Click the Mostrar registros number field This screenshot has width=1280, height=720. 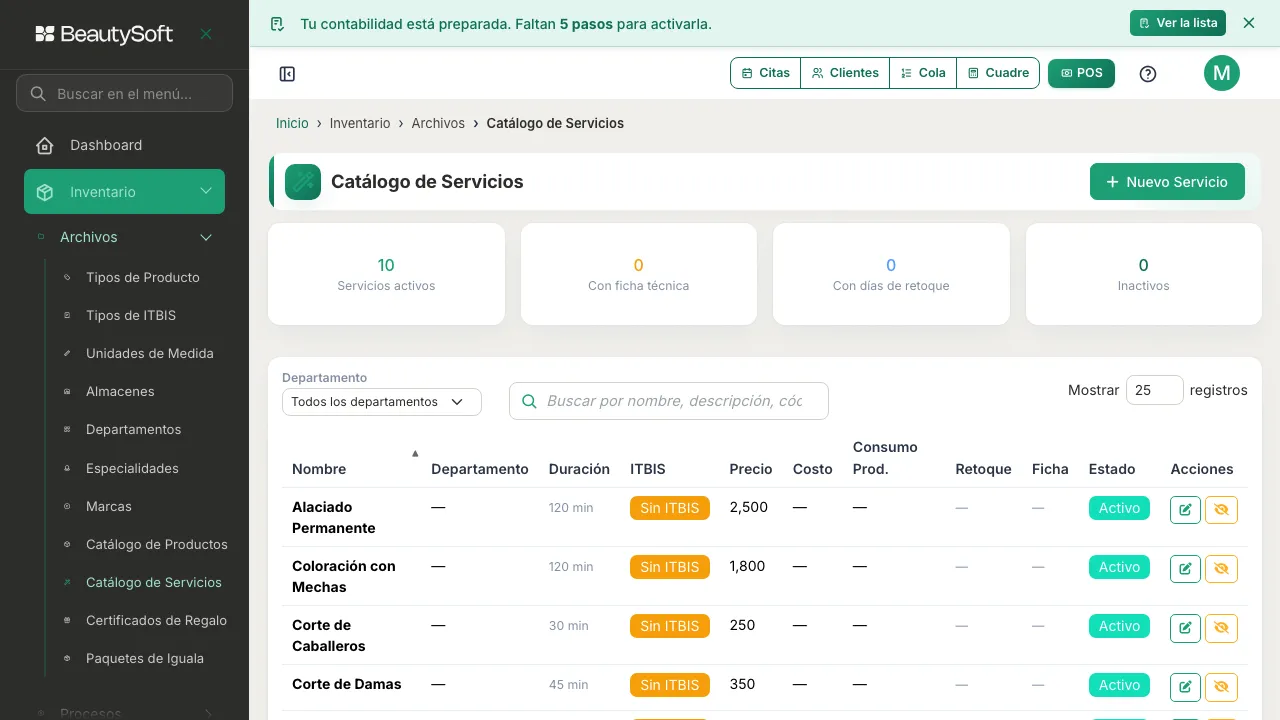point(1155,390)
